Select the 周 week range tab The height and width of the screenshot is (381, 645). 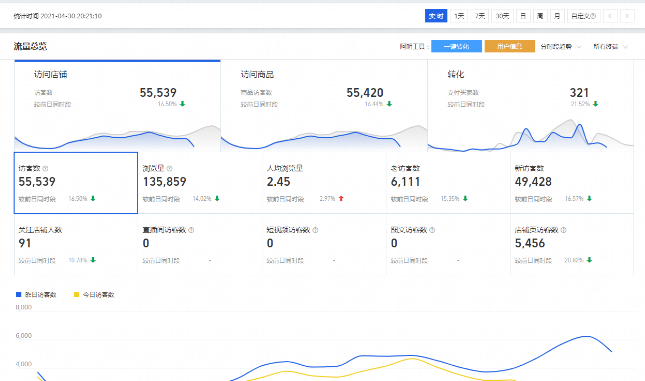(x=540, y=16)
